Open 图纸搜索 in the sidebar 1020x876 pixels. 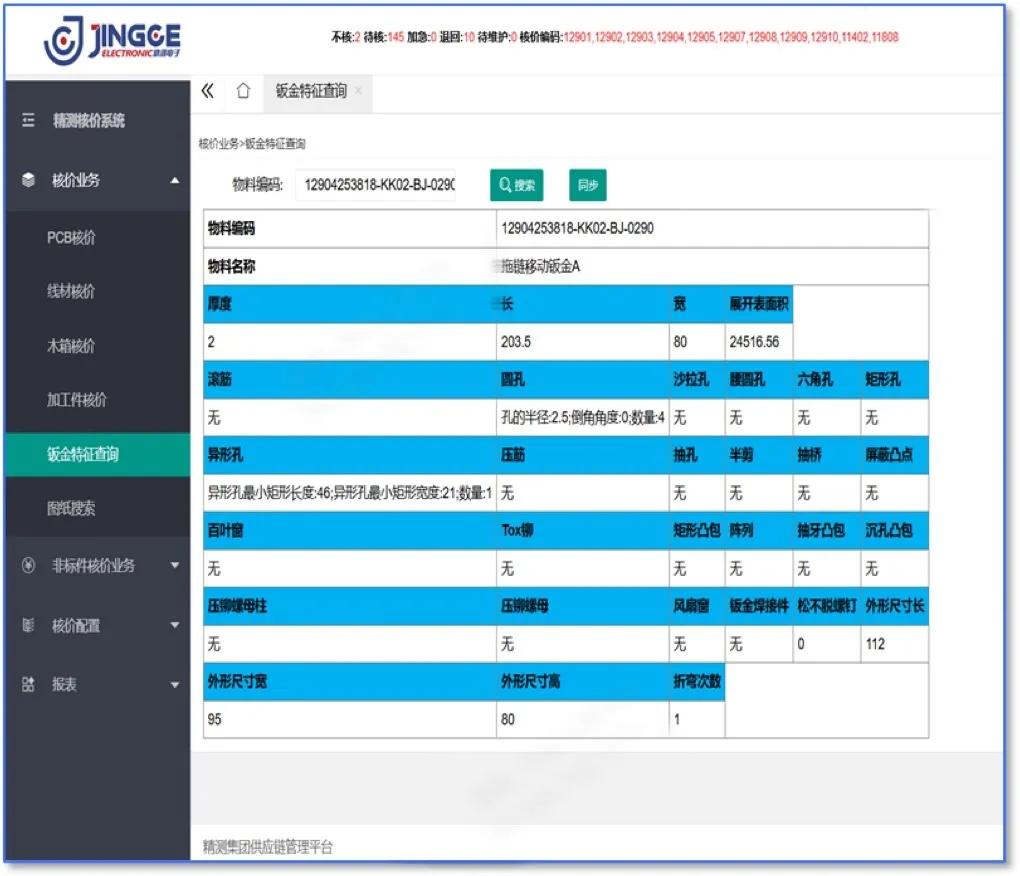pos(71,509)
